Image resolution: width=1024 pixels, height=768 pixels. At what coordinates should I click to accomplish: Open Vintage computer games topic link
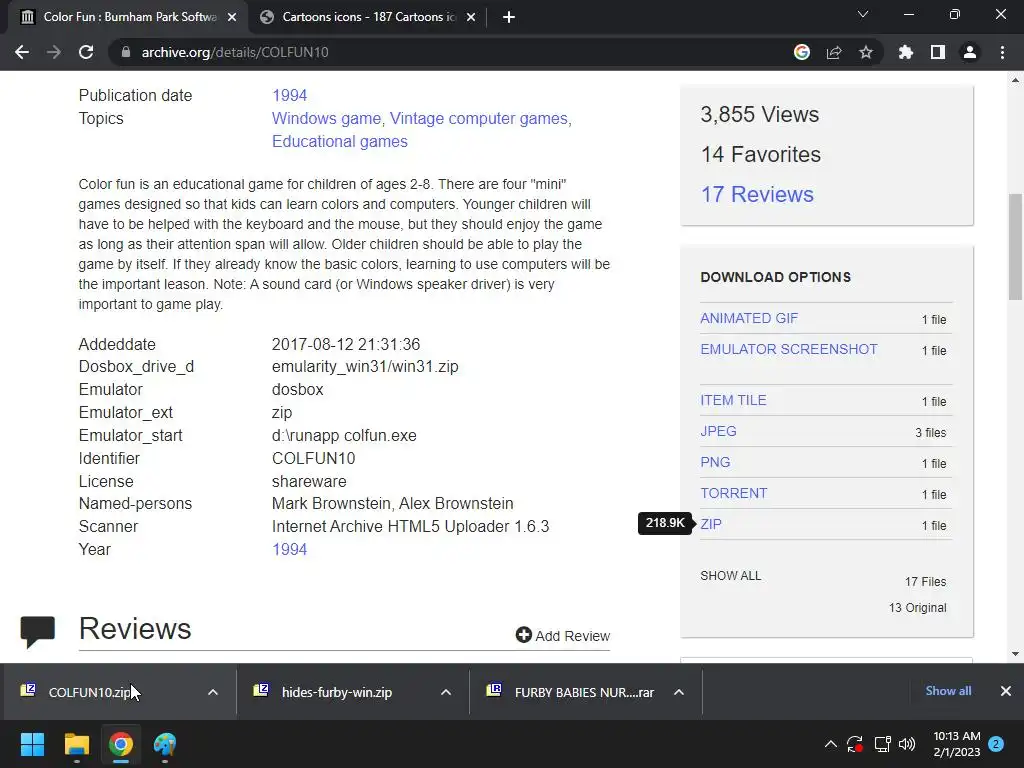[x=479, y=118]
